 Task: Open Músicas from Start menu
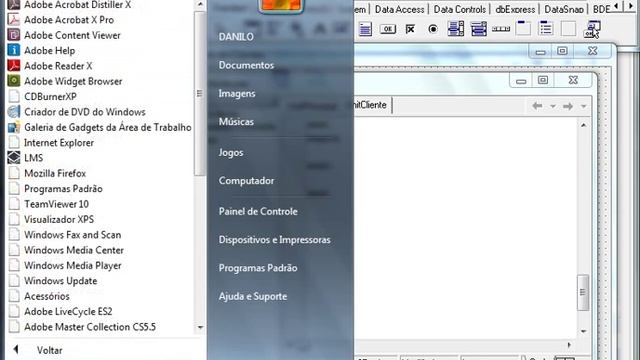coord(236,122)
